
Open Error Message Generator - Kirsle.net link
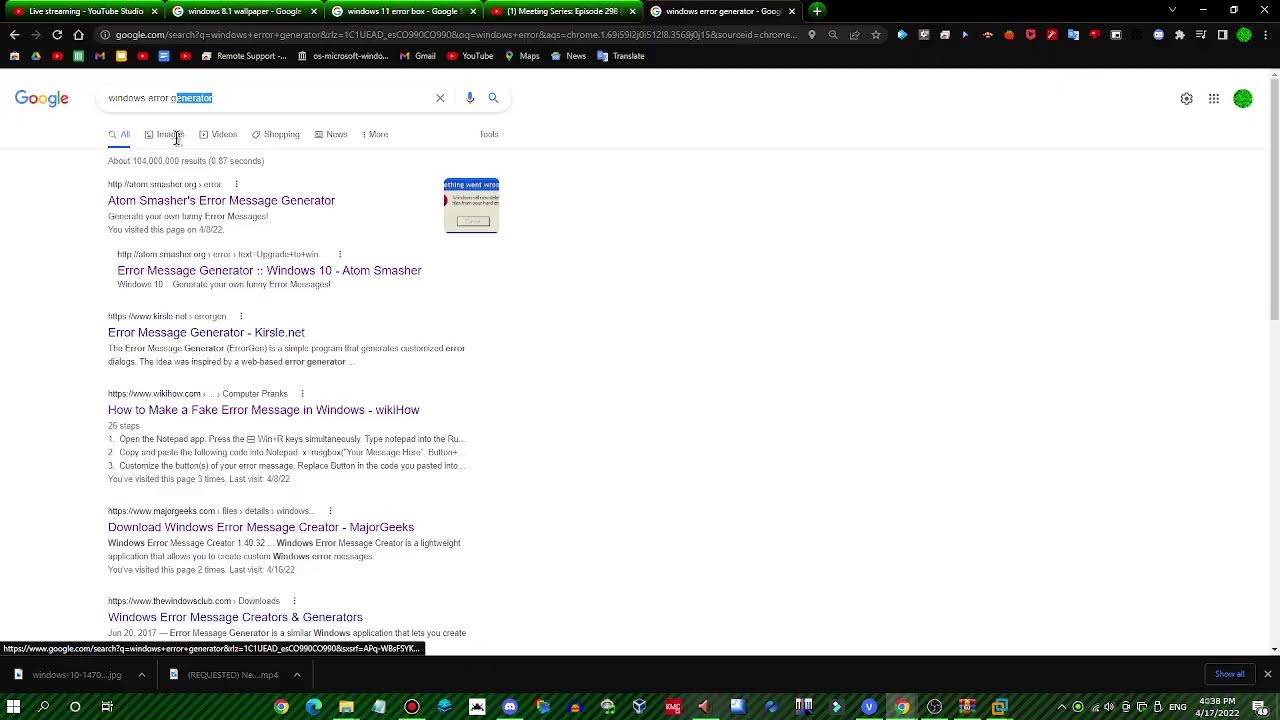coord(206,332)
